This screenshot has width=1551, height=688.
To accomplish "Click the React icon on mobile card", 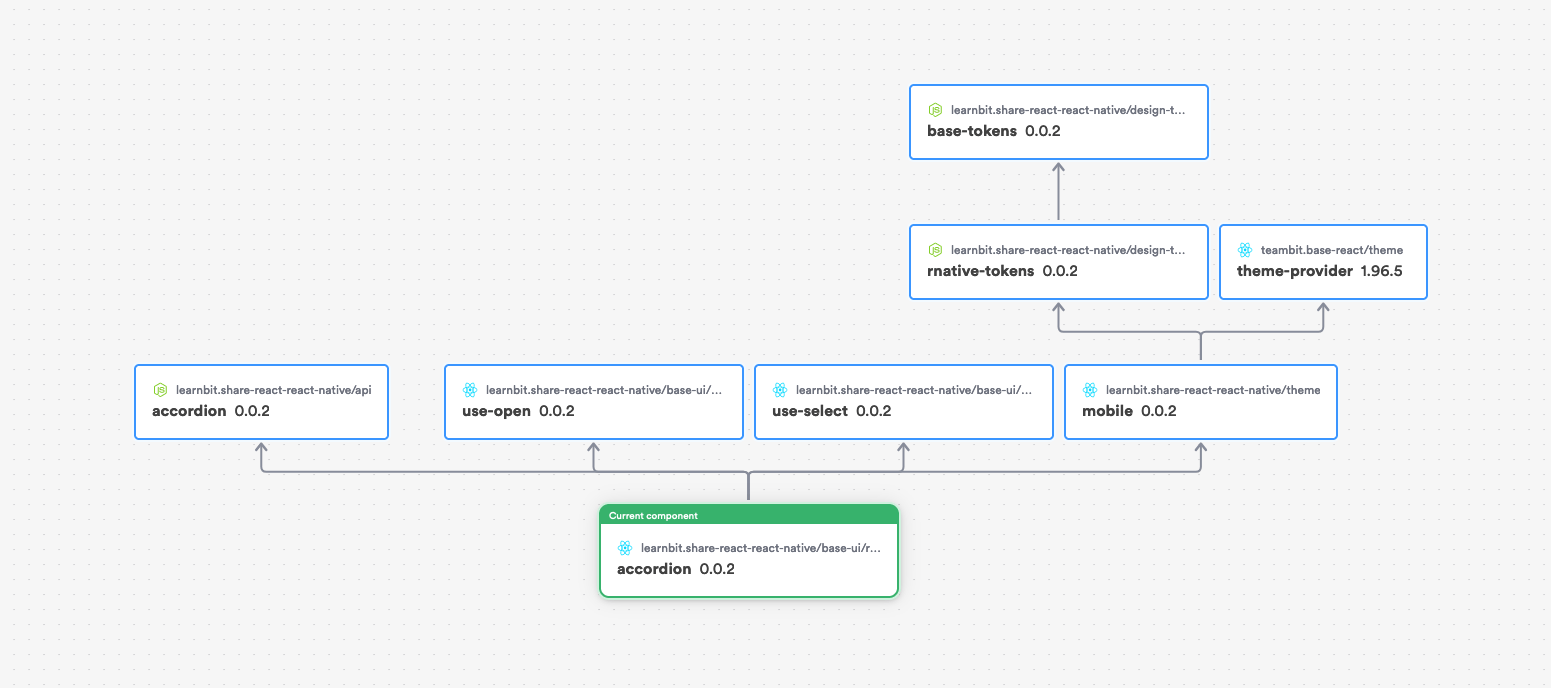I will 1089,390.
